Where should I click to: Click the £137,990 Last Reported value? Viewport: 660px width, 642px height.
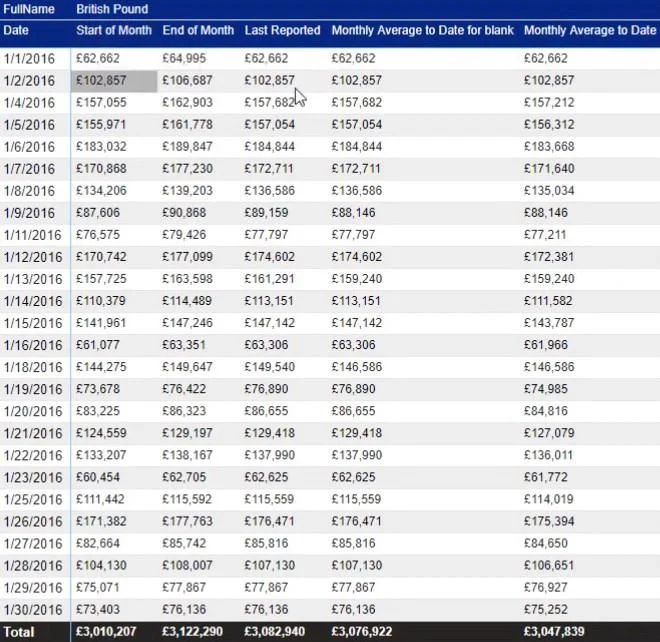tap(269, 455)
